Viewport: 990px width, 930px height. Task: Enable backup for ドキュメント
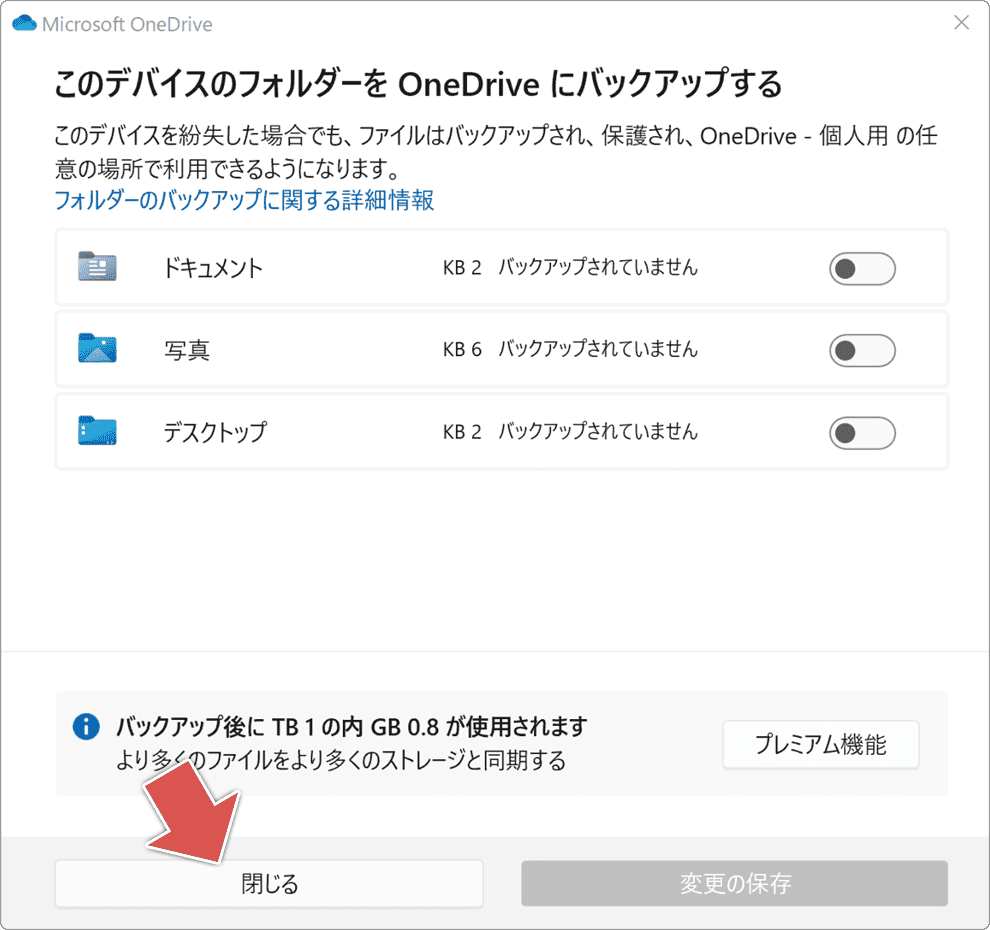[862, 268]
